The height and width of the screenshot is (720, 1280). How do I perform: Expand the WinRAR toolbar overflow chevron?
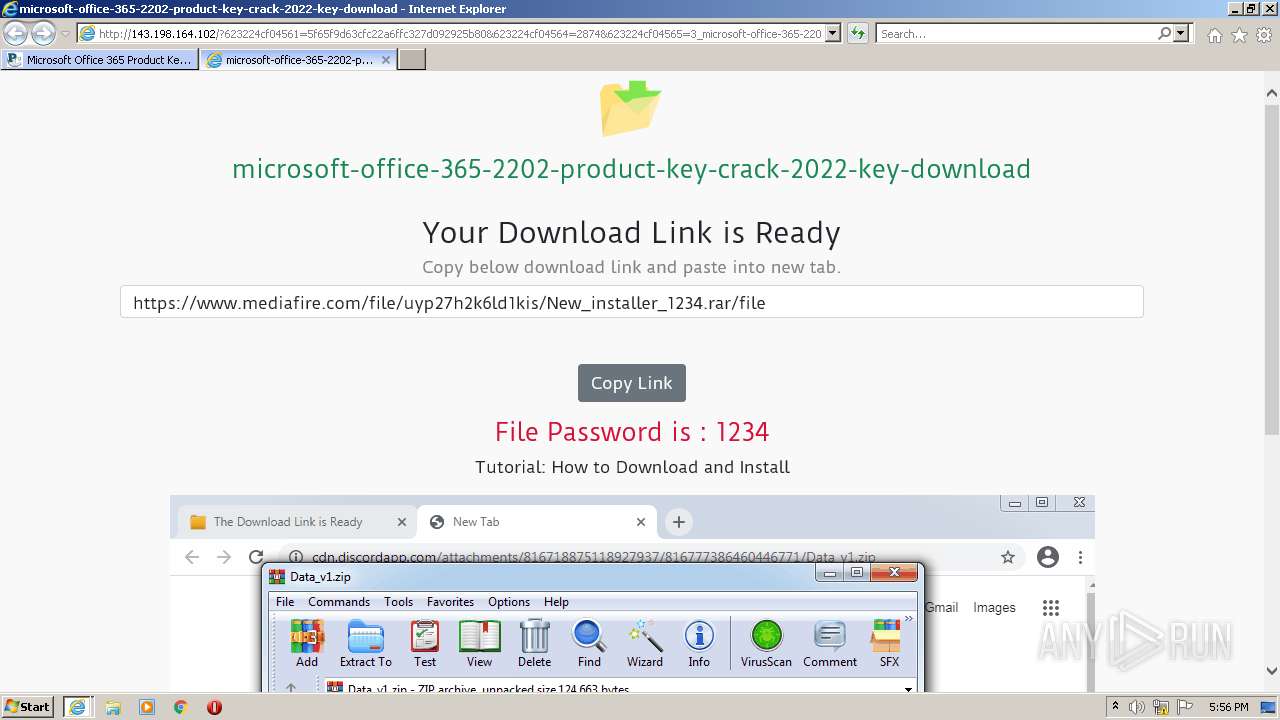click(x=909, y=619)
